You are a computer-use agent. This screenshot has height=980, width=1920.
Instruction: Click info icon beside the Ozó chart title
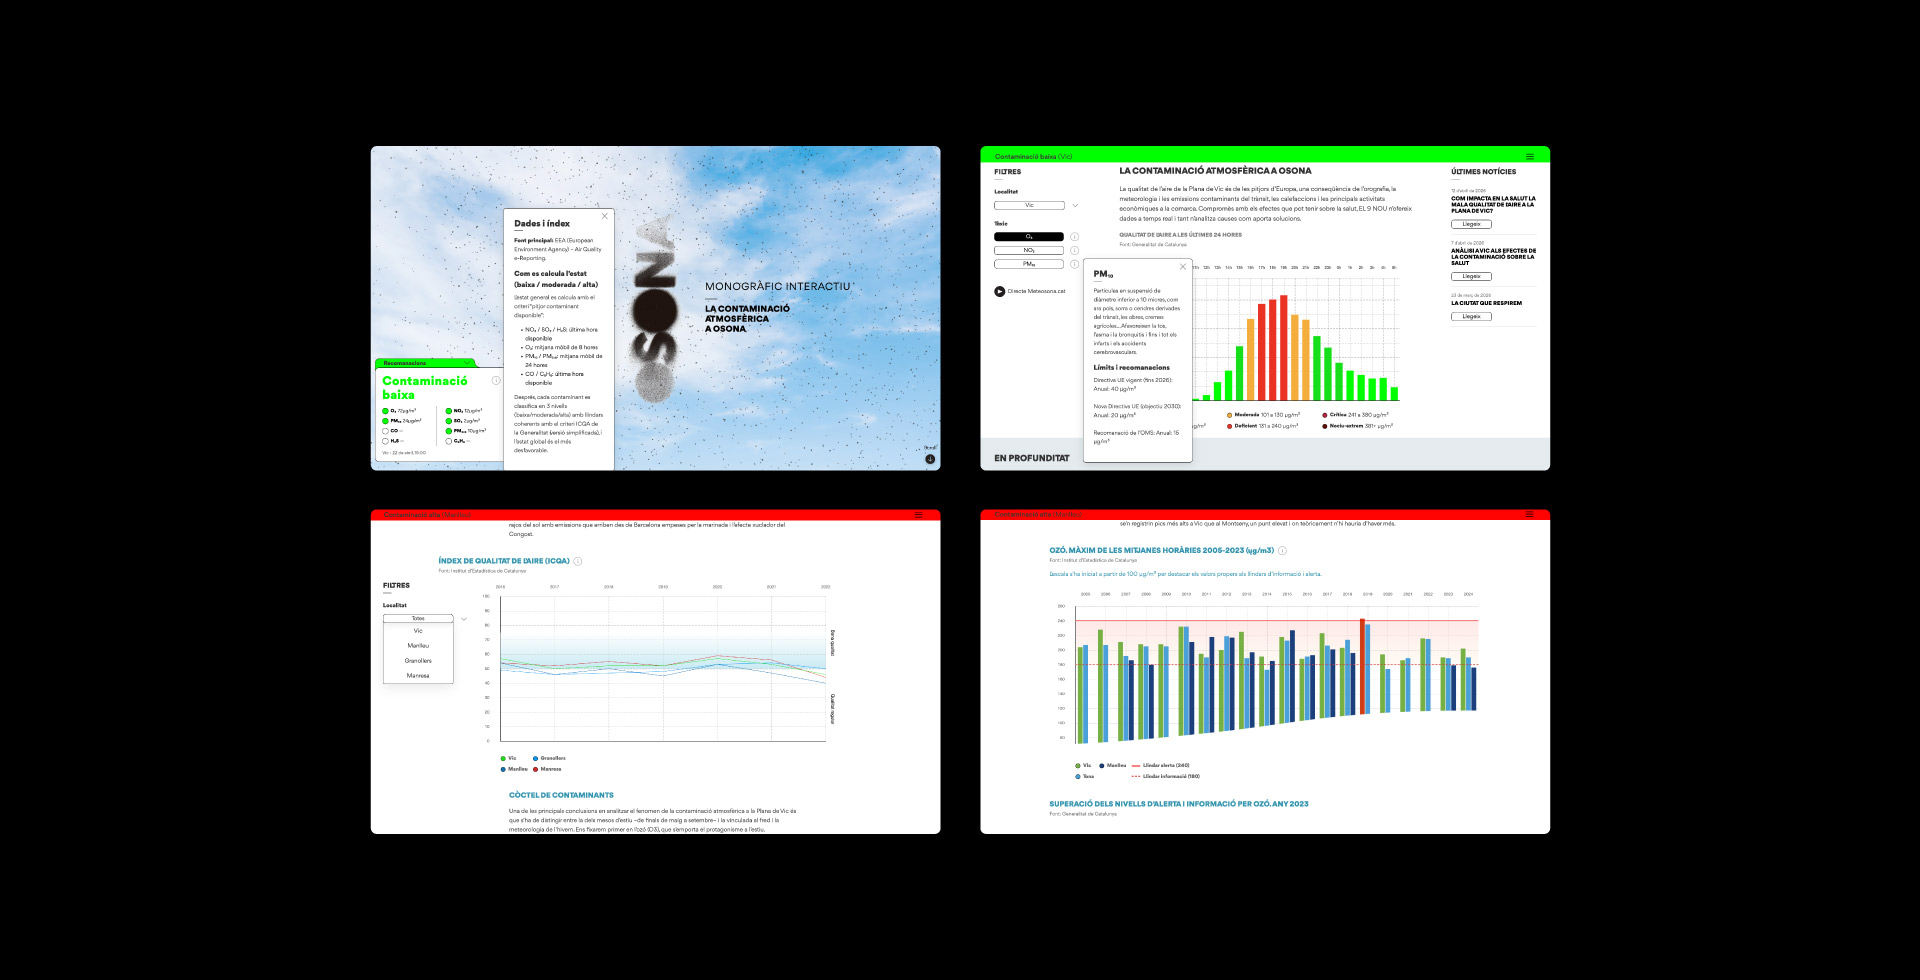coord(1283,550)
